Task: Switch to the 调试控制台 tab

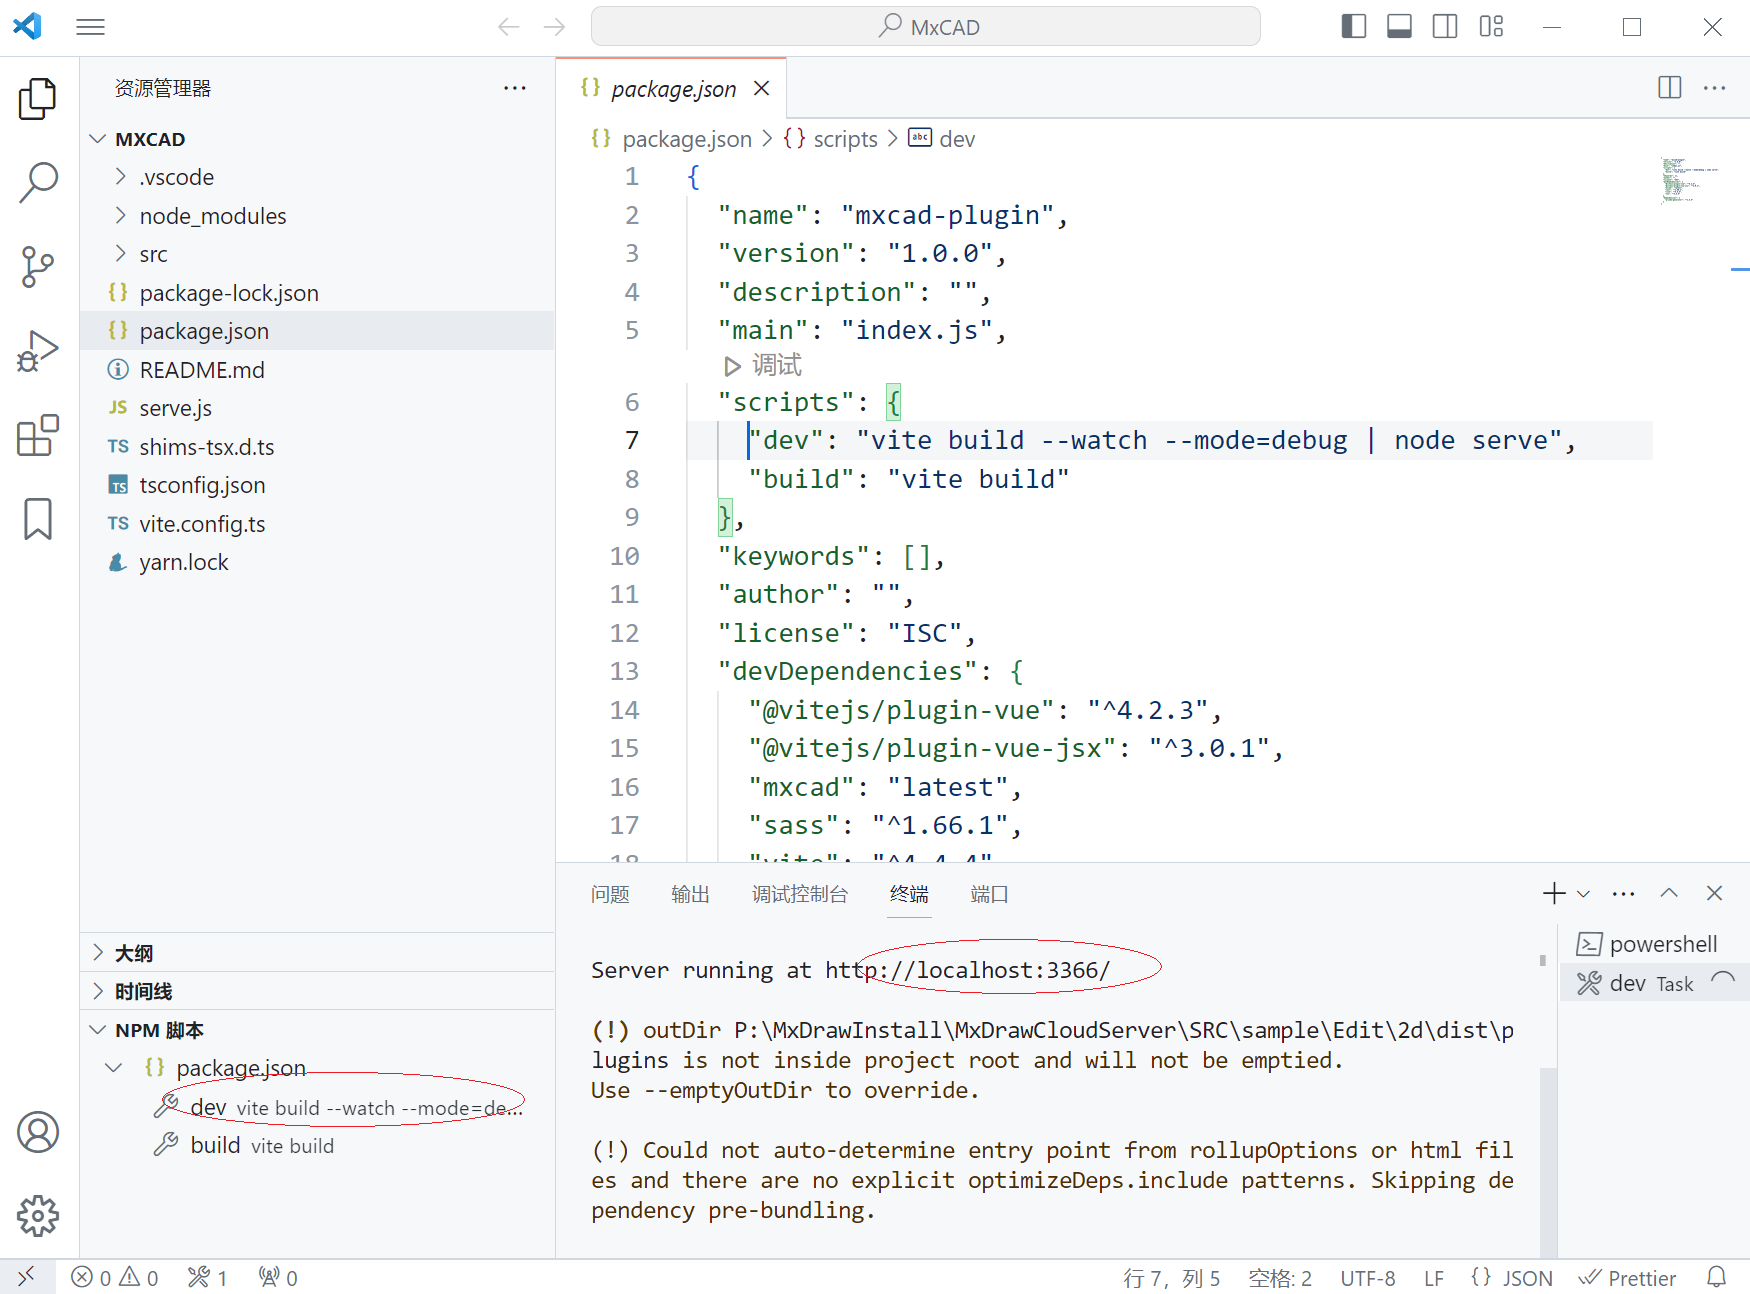Action: tap(800, 894)
